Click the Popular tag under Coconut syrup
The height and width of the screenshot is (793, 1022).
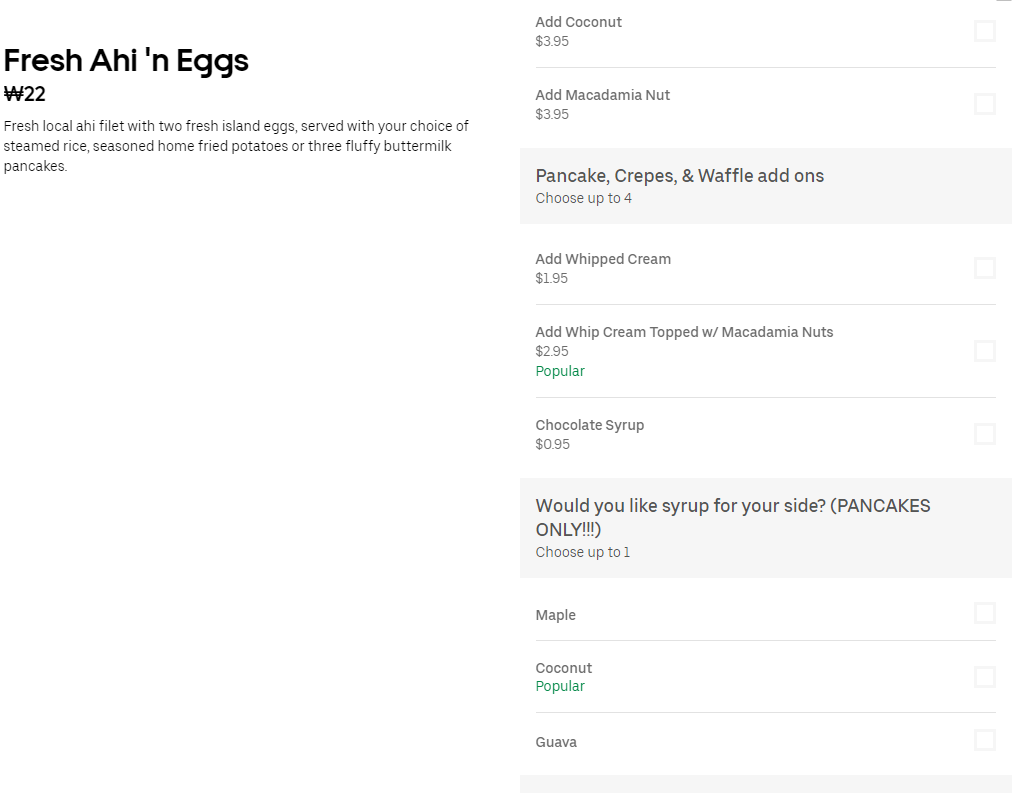click(x=560, y=686)
